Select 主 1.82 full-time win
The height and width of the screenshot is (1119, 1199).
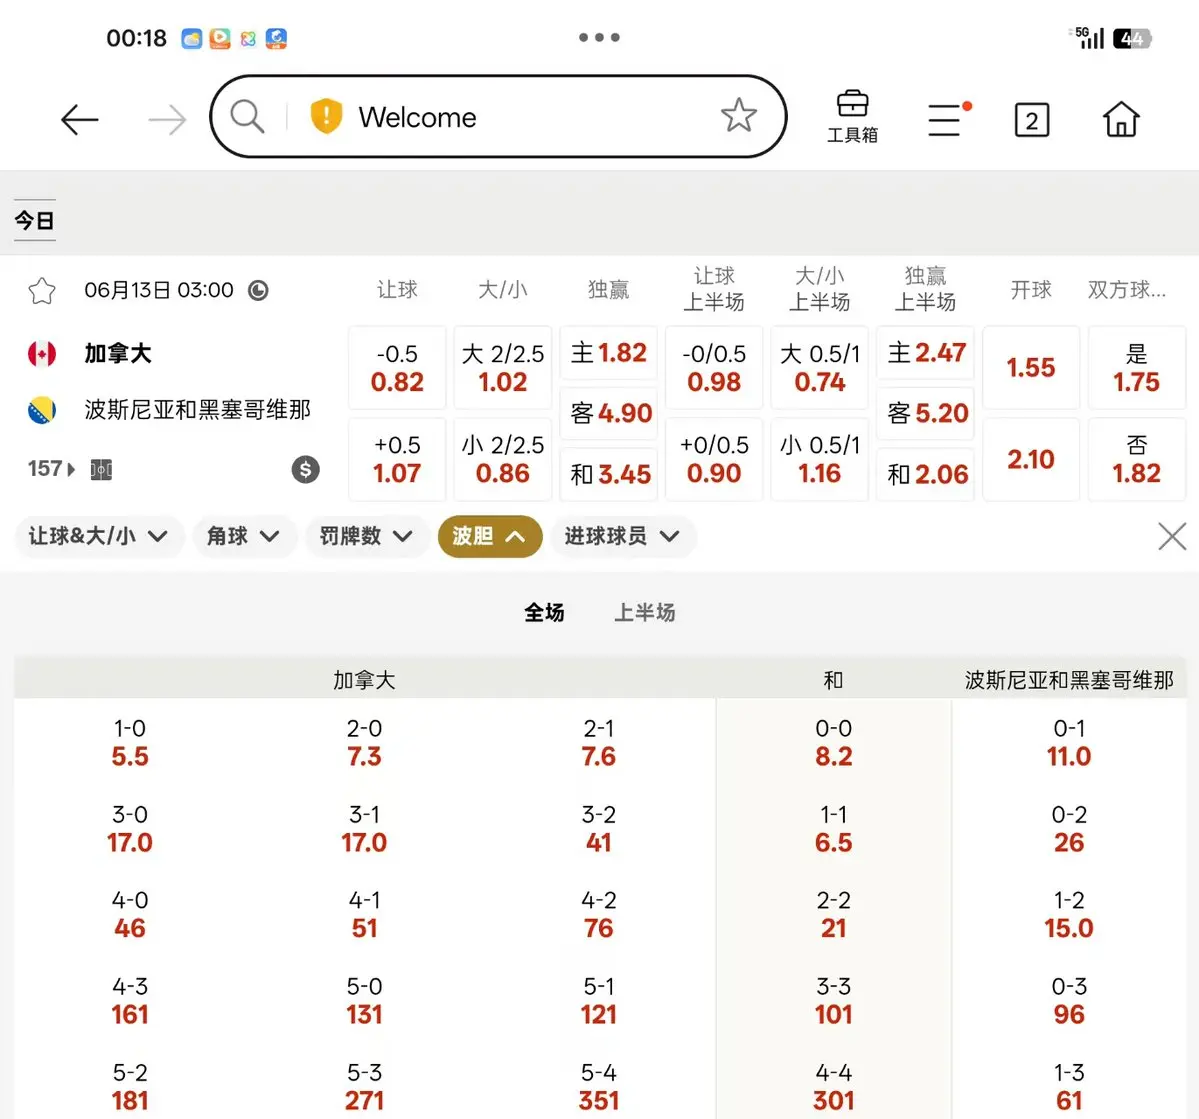point(609,353)
